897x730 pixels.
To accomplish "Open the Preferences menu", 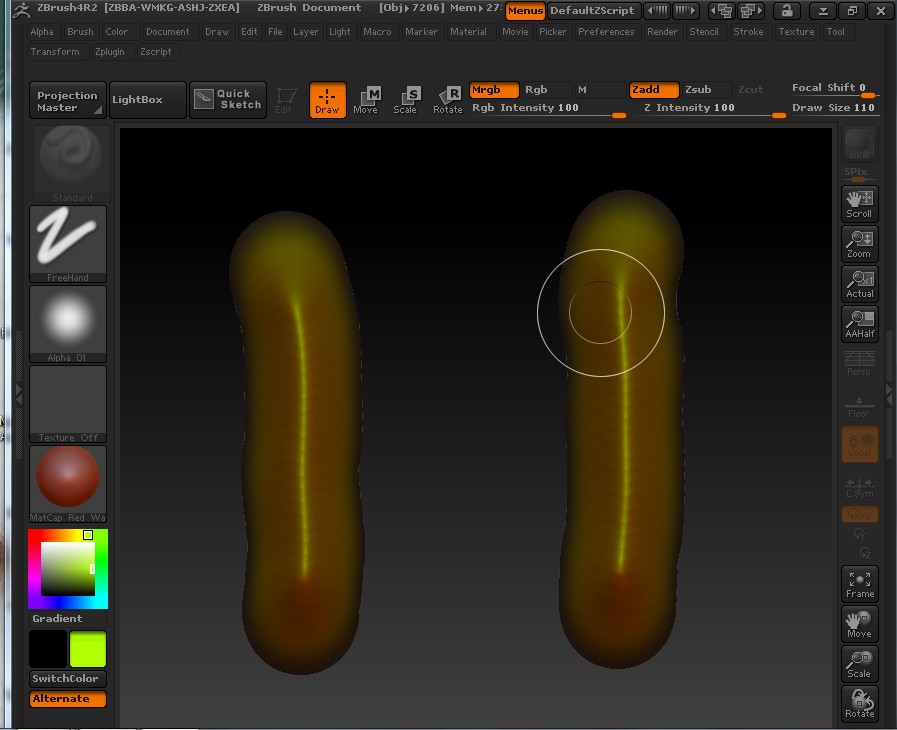I will [x=606, y=31].
